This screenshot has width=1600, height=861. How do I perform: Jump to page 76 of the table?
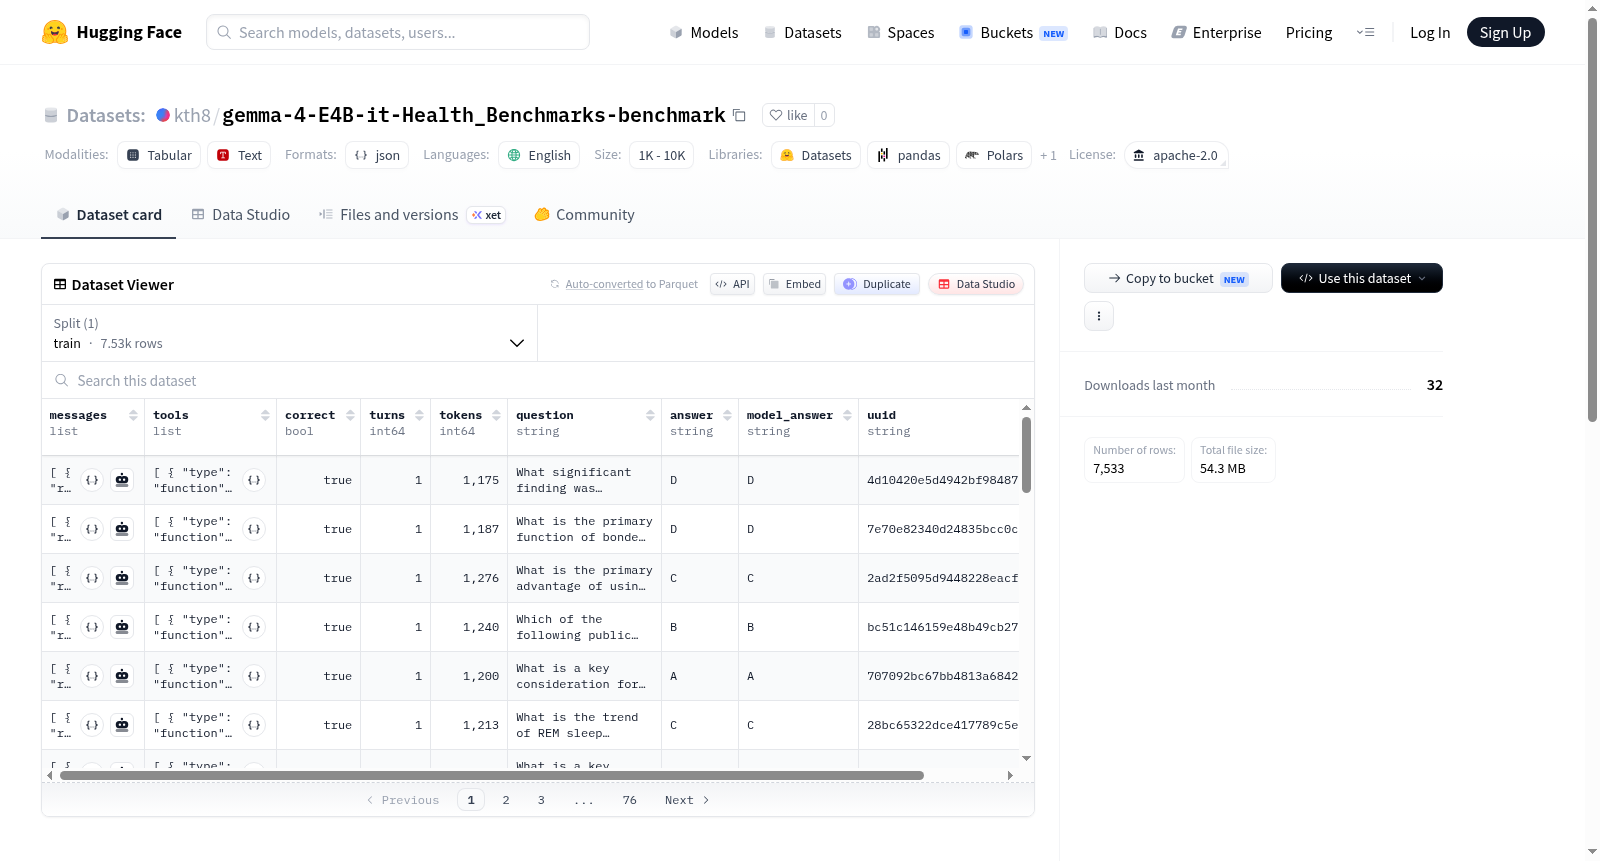(x=629, y=800)
